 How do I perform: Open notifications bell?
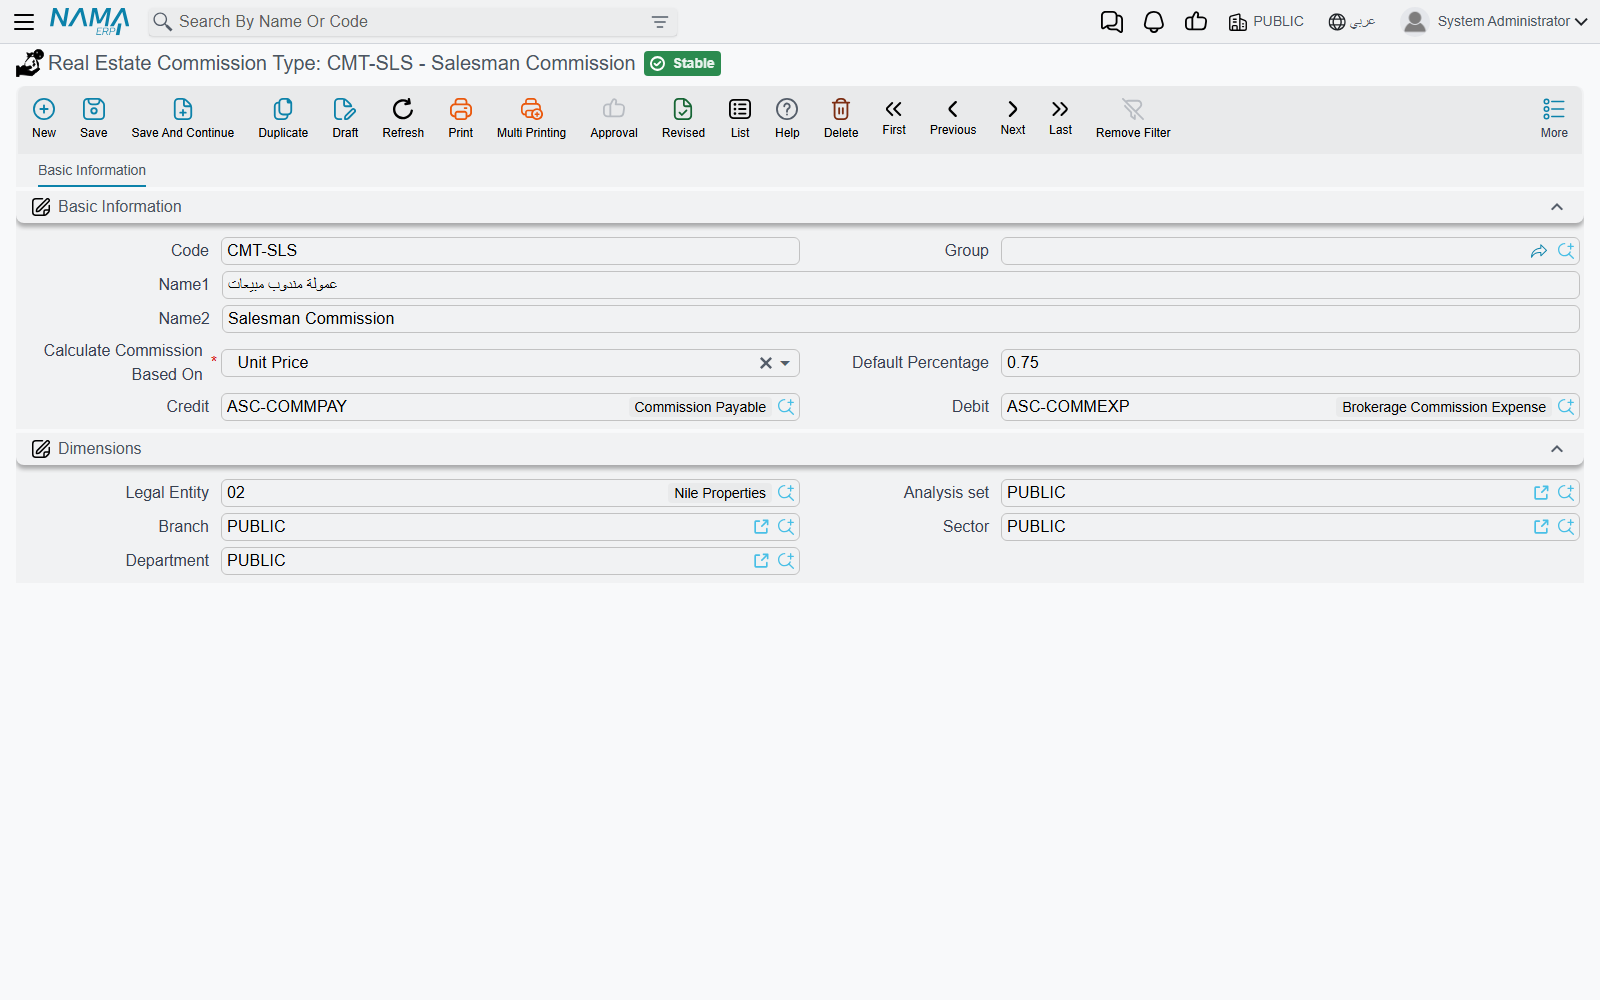coord(1154,22)
